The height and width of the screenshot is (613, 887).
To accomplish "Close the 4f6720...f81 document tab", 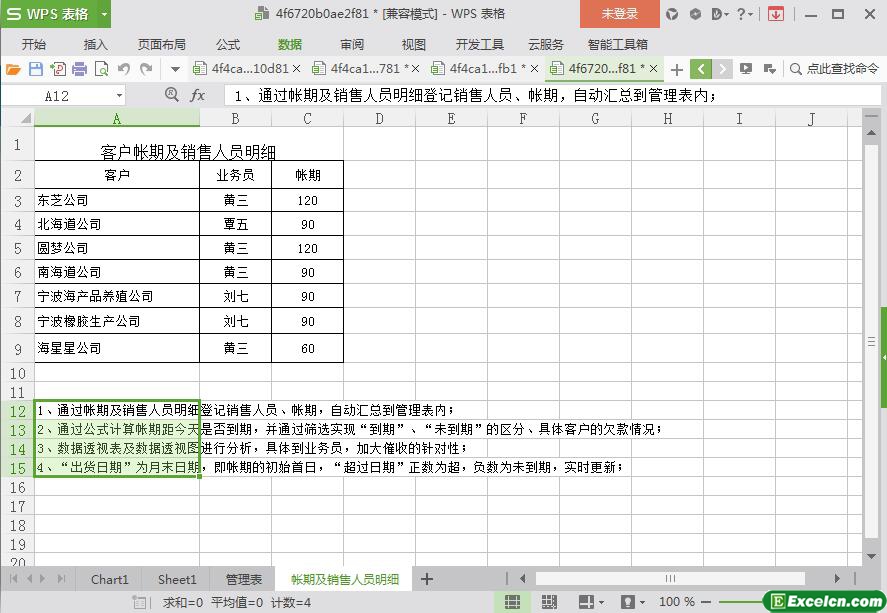I will click(653, 69).
